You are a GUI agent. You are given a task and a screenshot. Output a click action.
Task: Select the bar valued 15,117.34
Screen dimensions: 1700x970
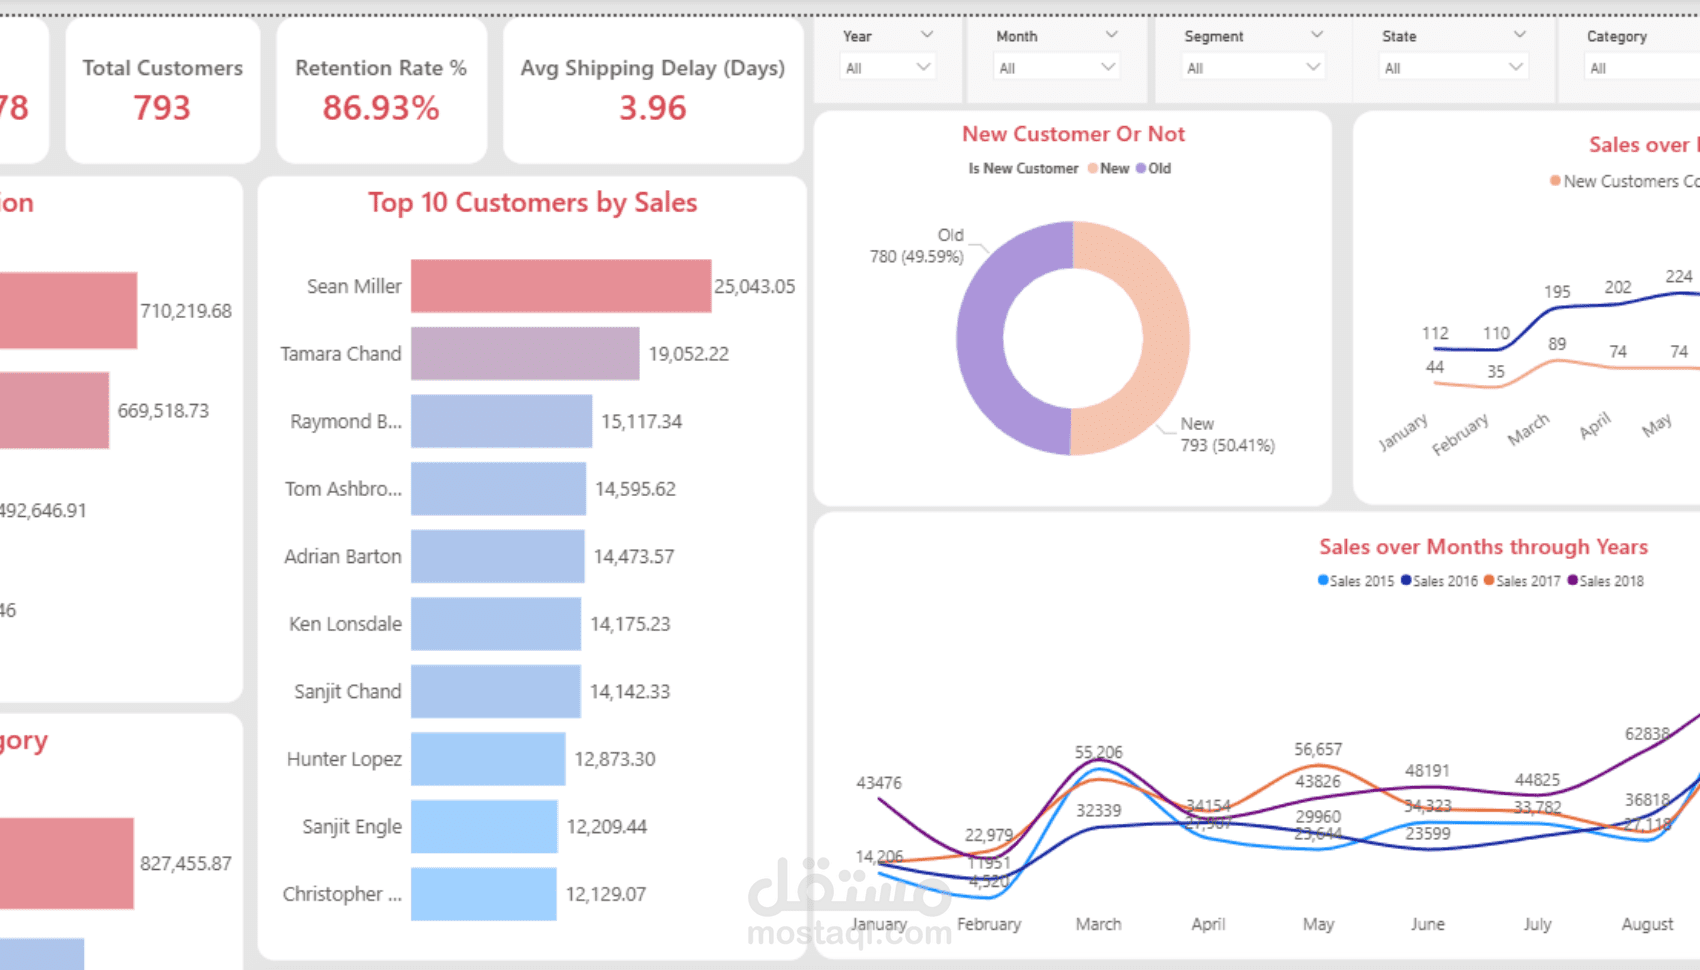point(501,421)
